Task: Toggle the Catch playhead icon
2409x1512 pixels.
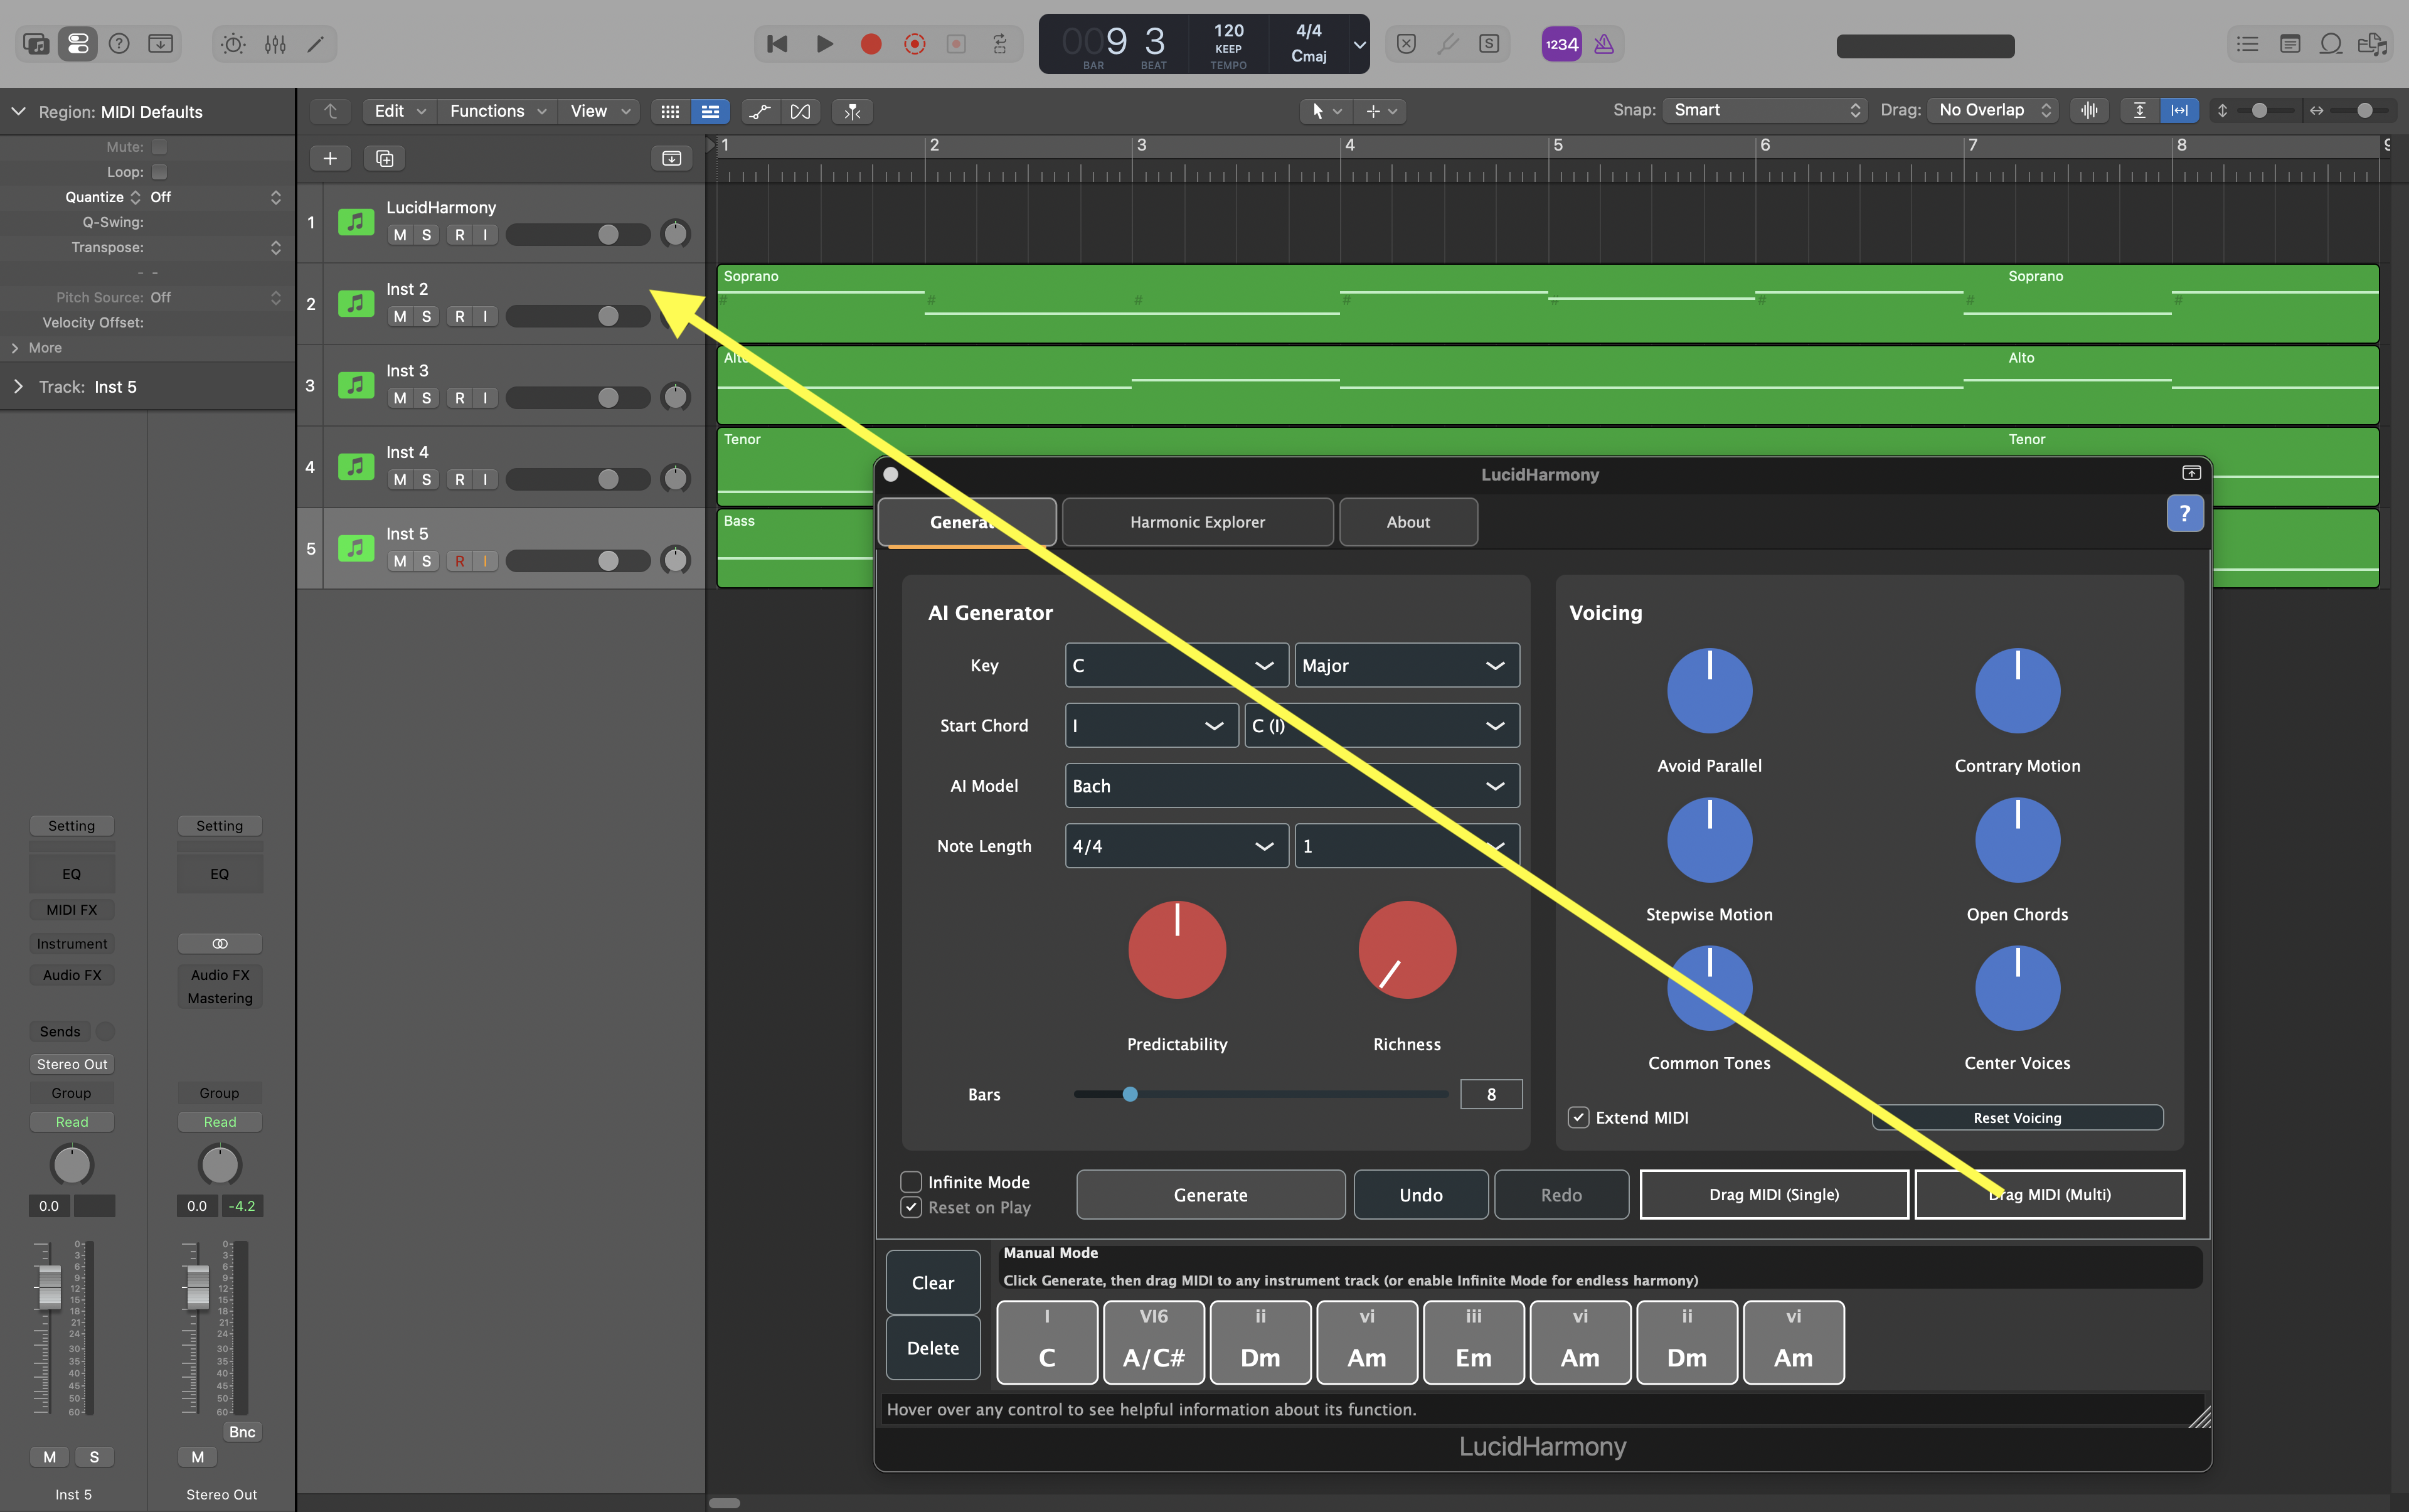Action: click(852, 111)
